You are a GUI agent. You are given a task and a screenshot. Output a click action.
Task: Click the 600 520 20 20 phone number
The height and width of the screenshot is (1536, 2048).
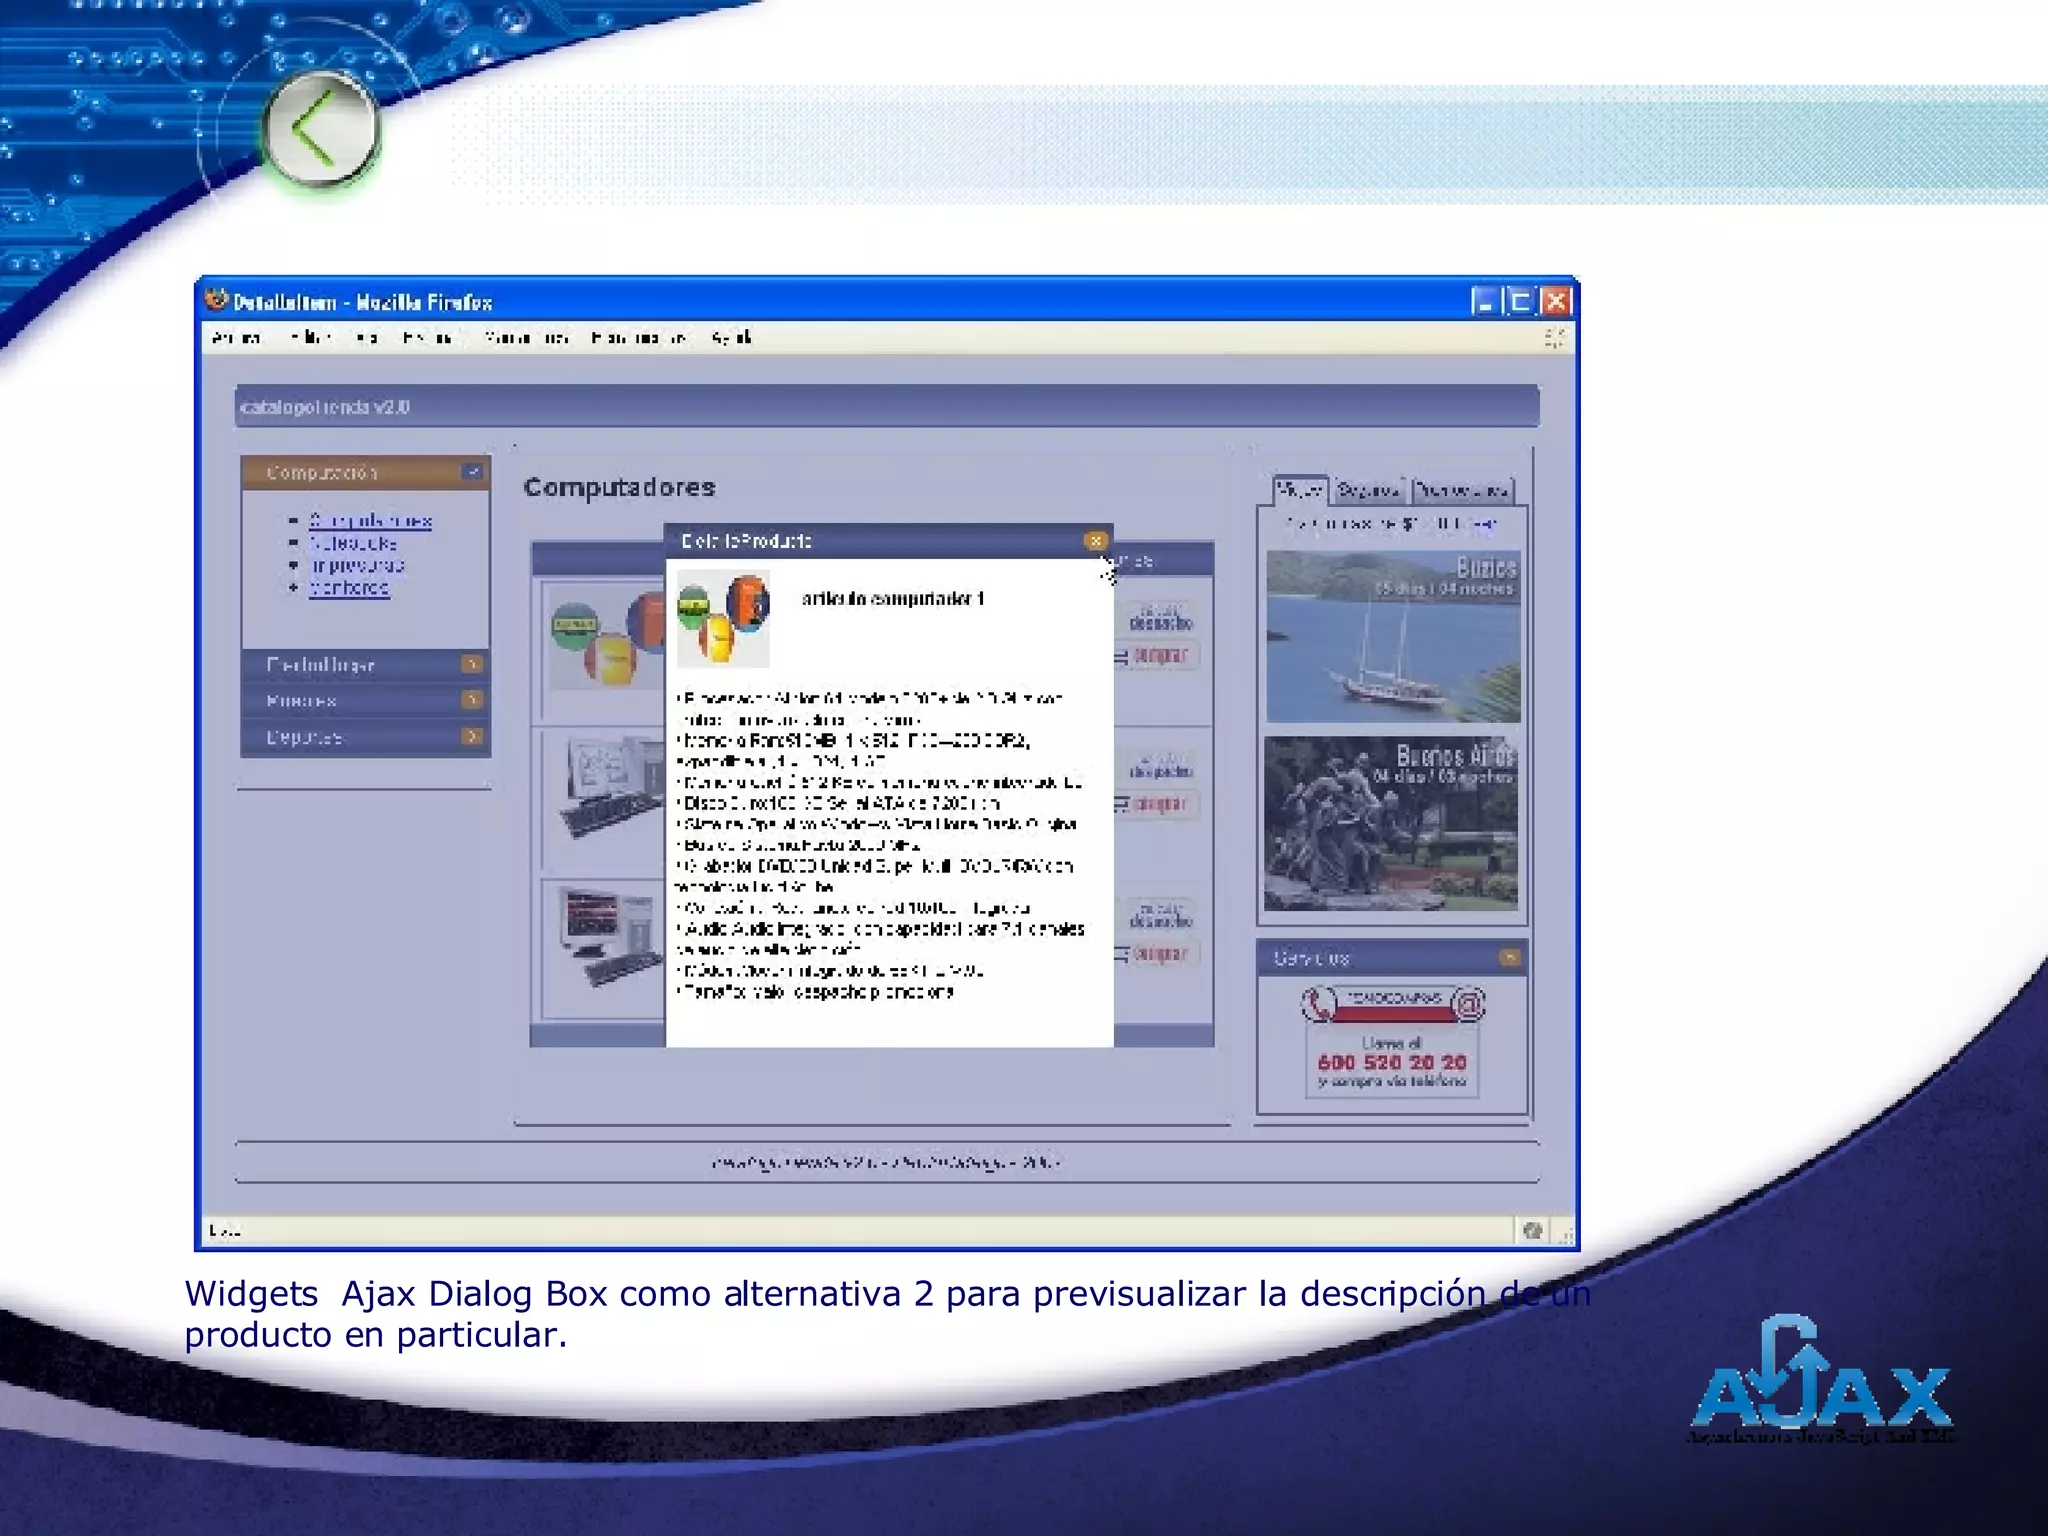(1392, 1062)
